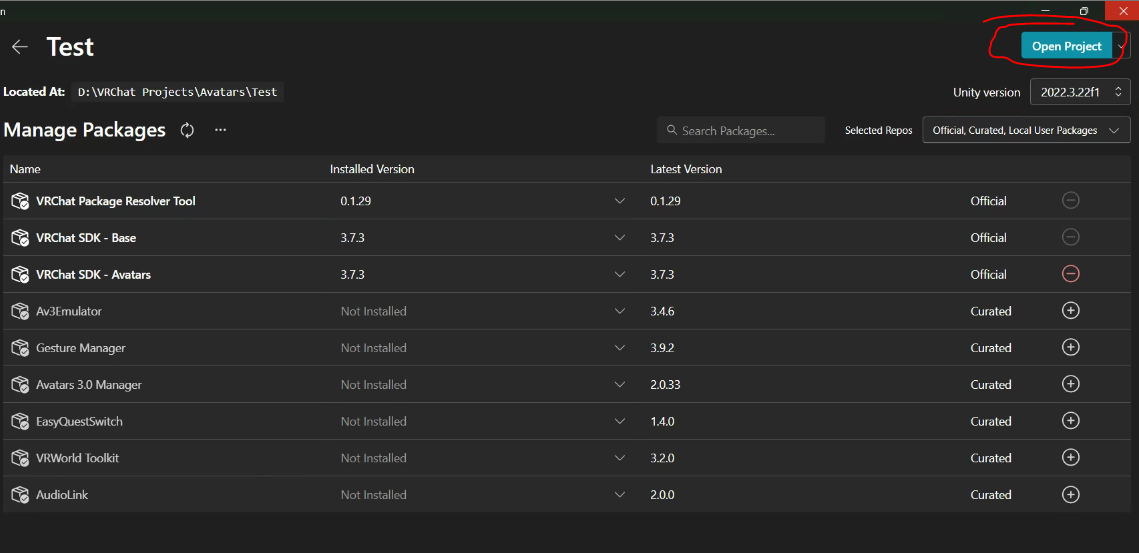The height and width of the screenshot is (553, 1139).
Task: Click the Installed Version column header
Action: pyautogui.click(x=372, y=169)
